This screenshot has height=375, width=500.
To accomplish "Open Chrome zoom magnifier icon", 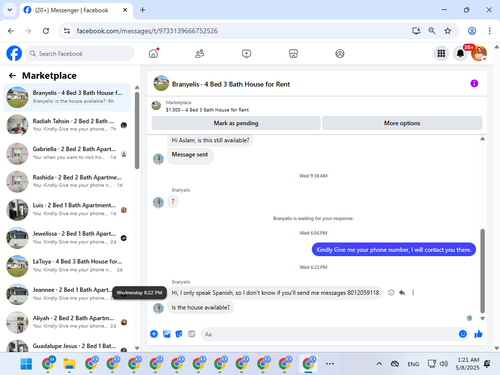I will pyautogui.click(x=432, y=31).
